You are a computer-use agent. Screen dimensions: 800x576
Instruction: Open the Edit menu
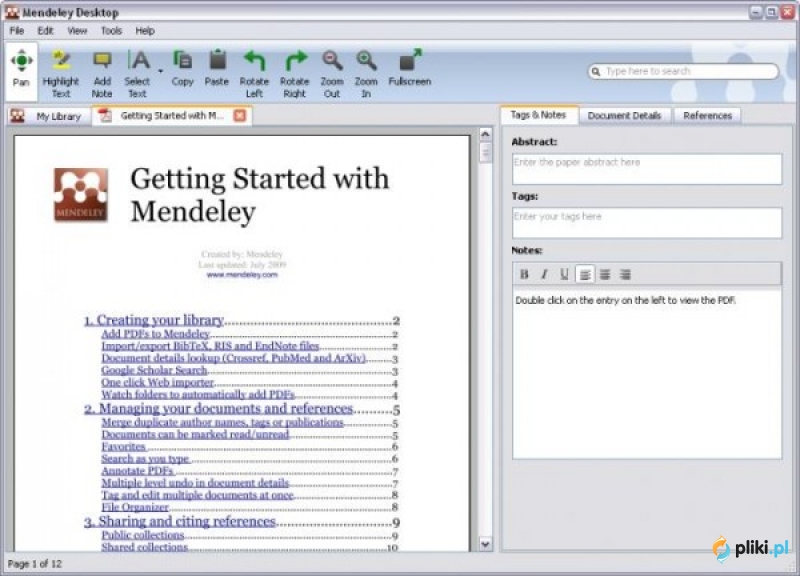tap(45, 31)
